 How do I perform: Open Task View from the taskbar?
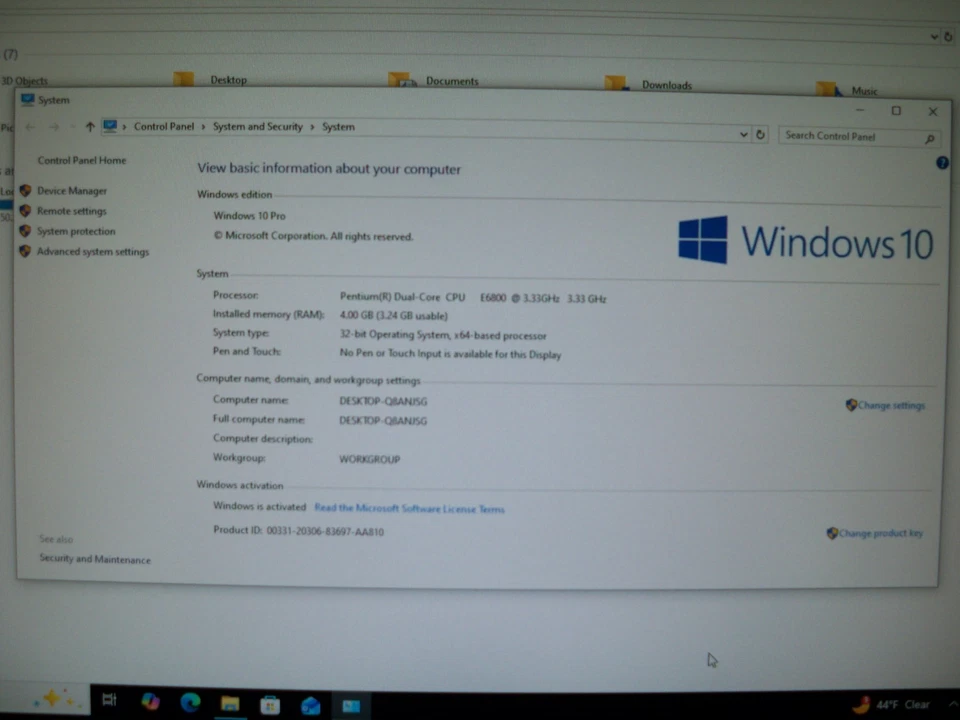110,700
